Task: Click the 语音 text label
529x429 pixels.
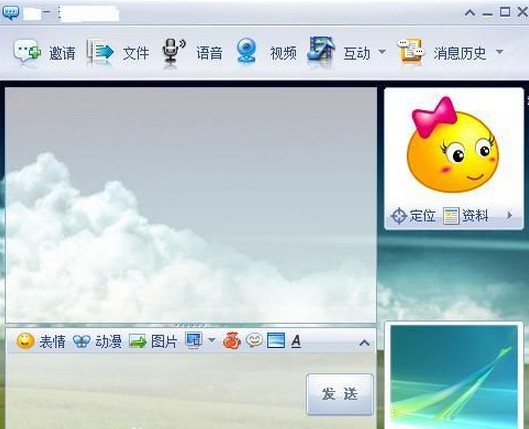Action: click(210, 53)
